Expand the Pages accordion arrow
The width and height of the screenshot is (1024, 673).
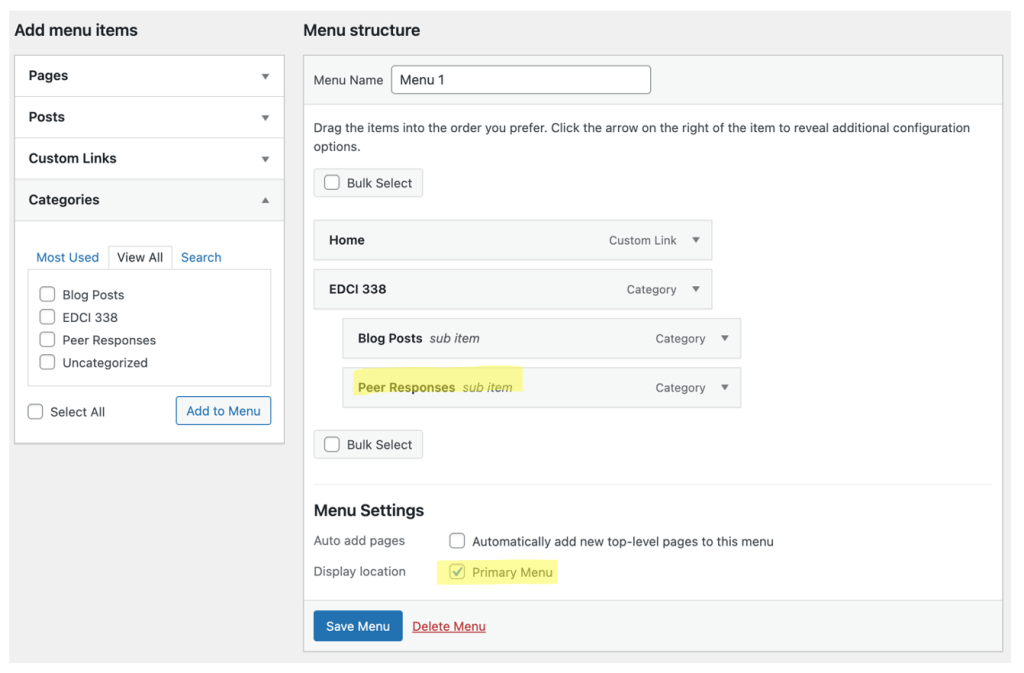click(x=265, y=76)
